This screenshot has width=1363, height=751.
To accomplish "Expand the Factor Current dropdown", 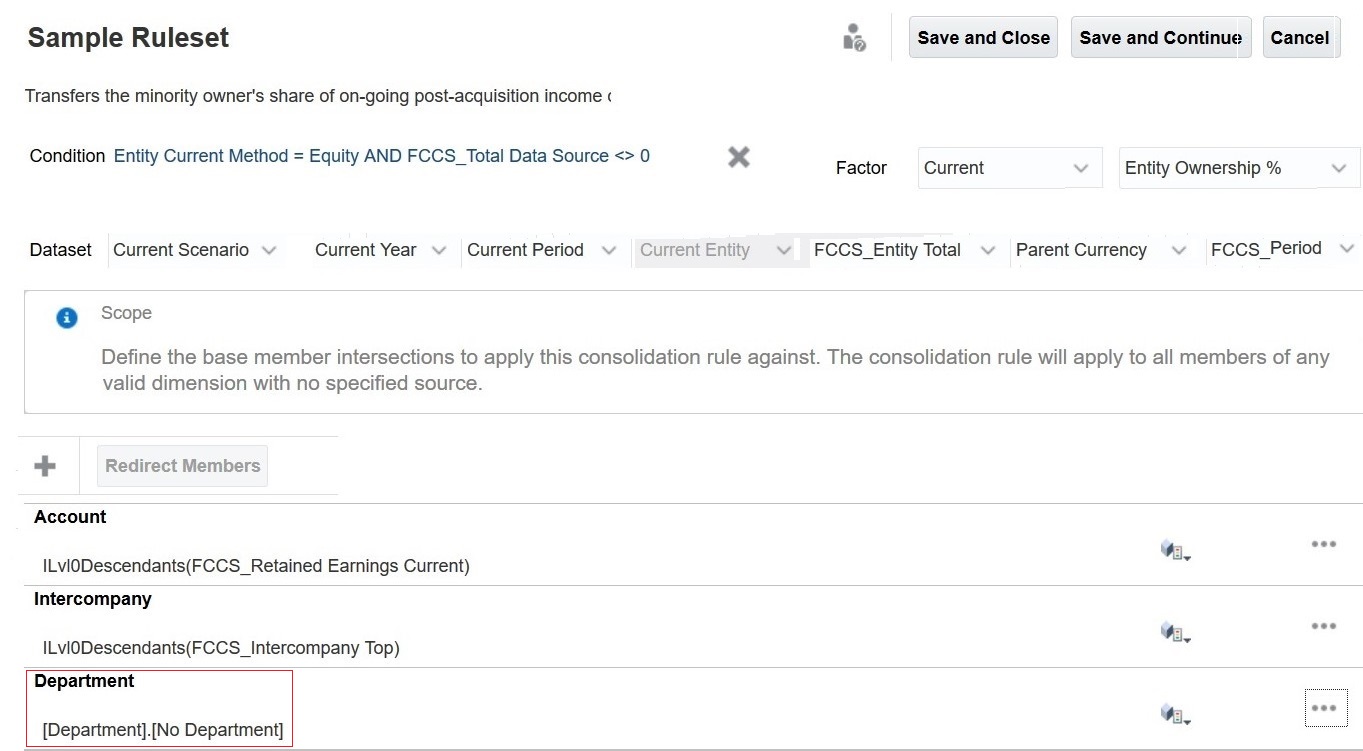I will pos(1080,168).
